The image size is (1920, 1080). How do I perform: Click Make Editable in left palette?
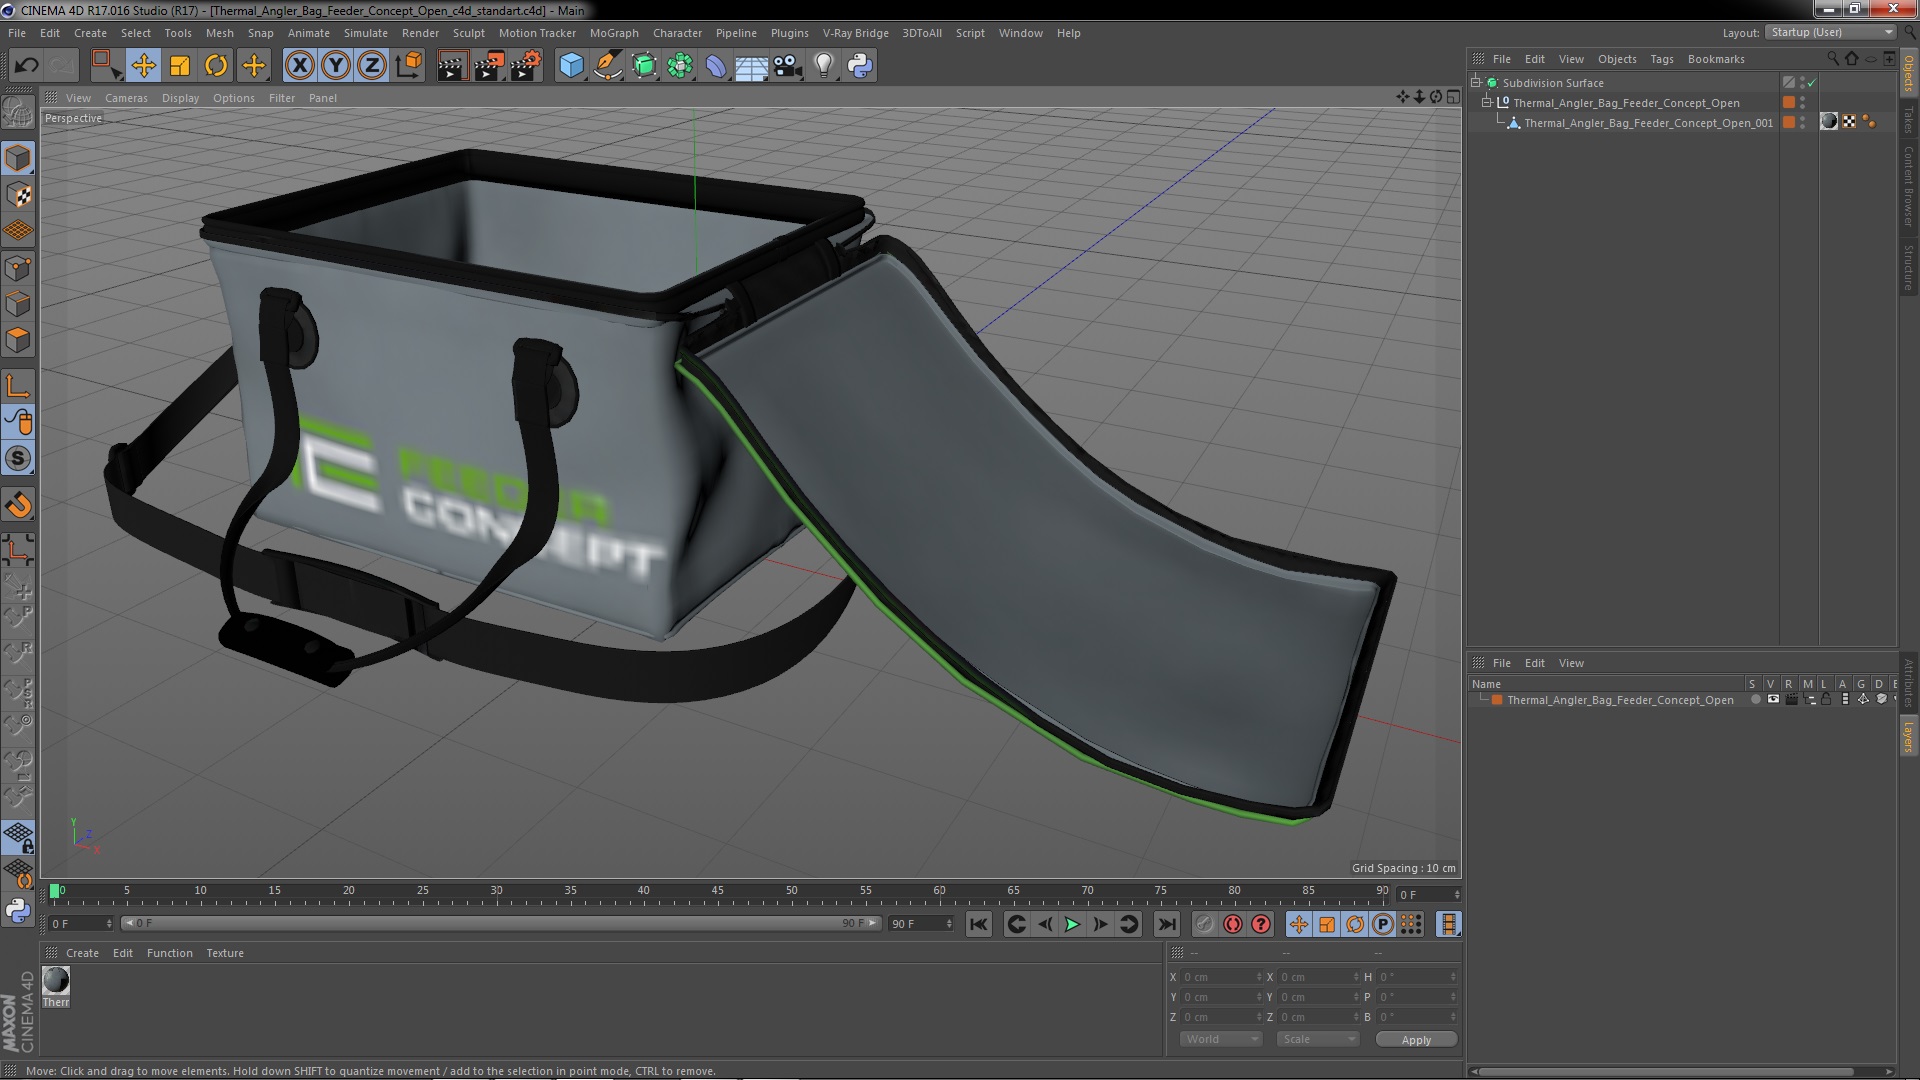tap(18, 112)
